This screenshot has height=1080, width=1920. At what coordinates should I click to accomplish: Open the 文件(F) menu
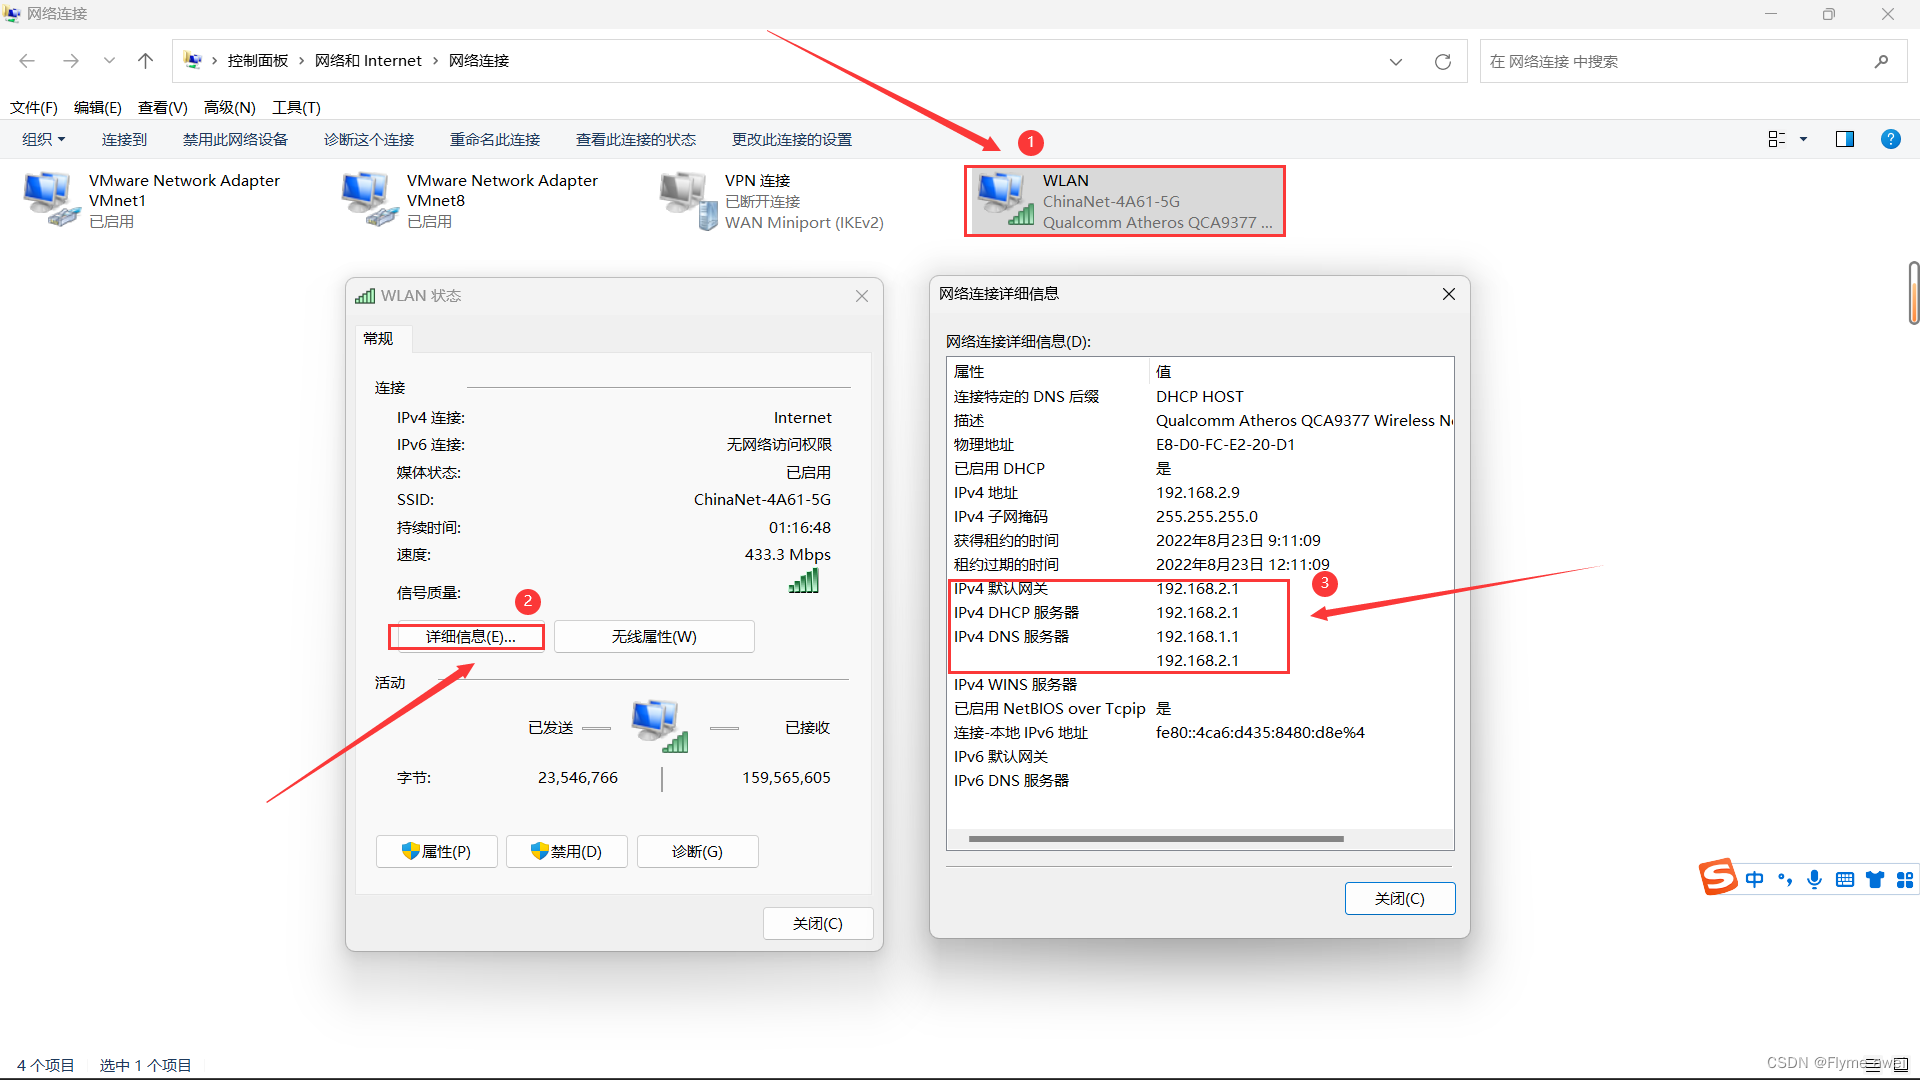tap(34, 107)
